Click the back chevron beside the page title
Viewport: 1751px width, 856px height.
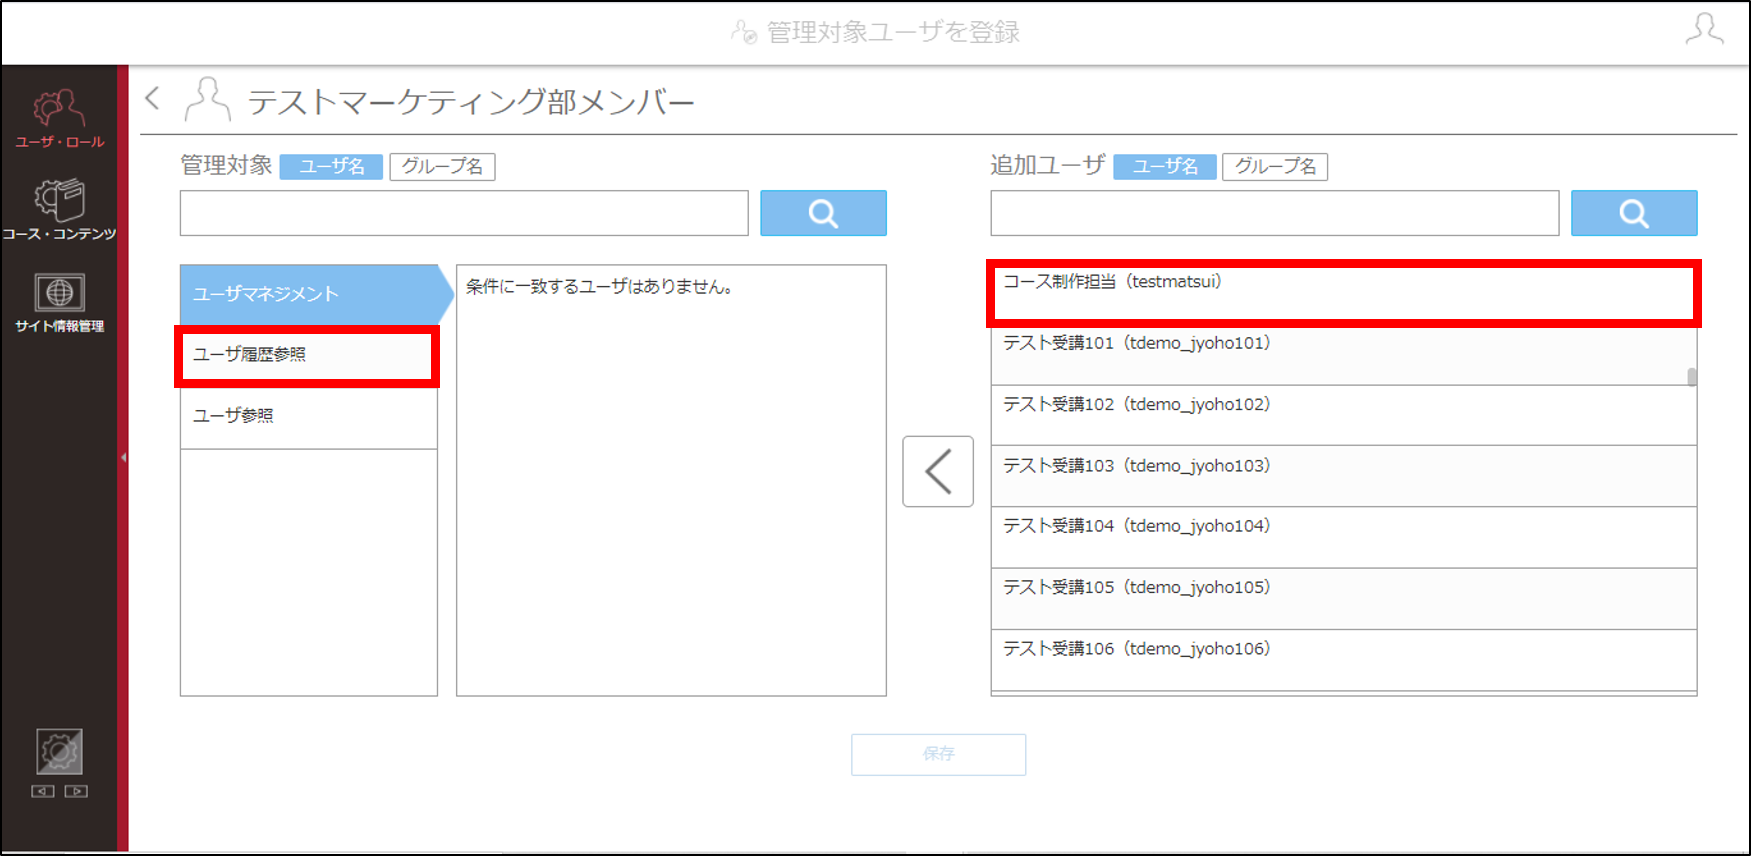coord(153,98)
